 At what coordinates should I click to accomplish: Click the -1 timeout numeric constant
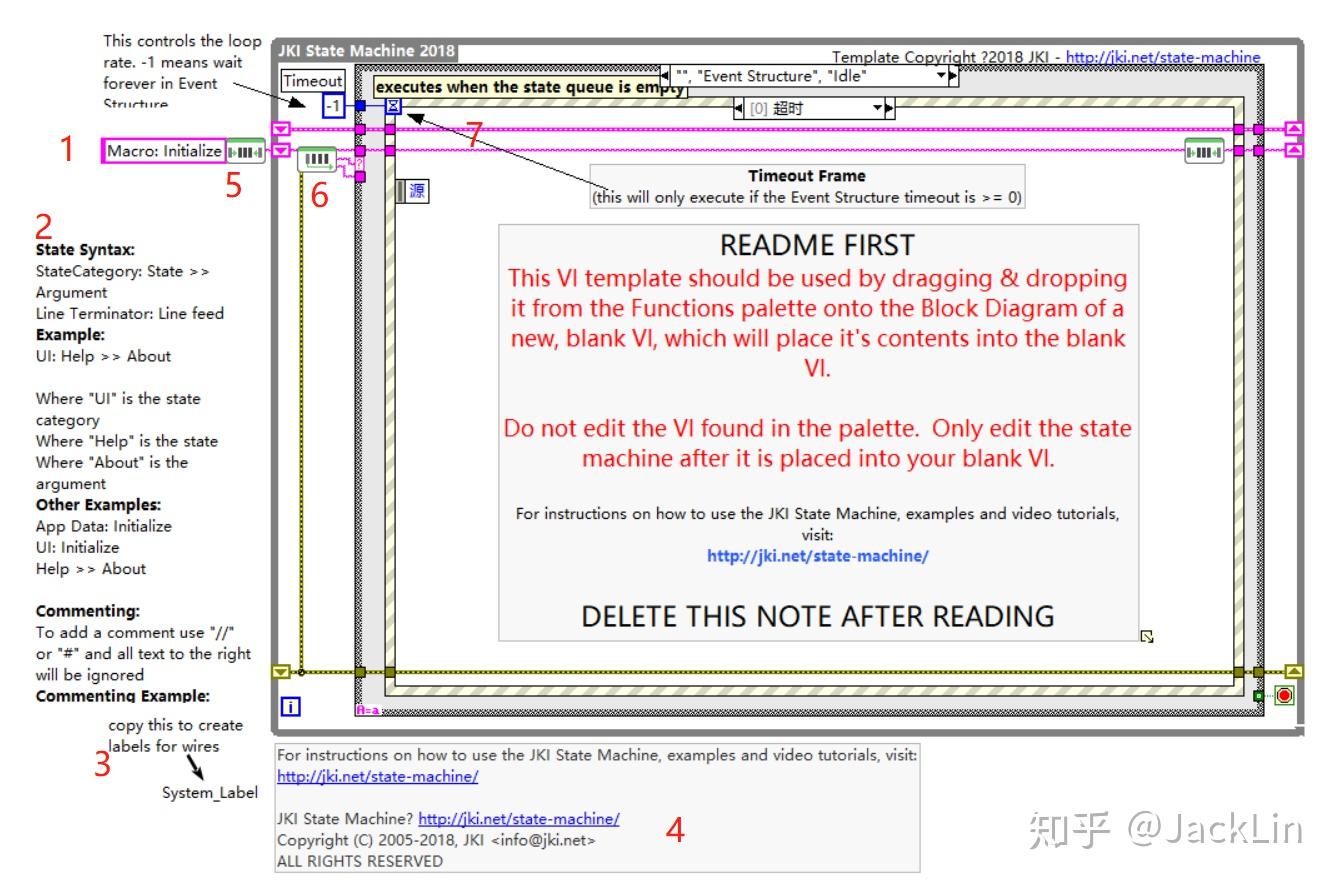pyautogui.click(x=333, y=105)
